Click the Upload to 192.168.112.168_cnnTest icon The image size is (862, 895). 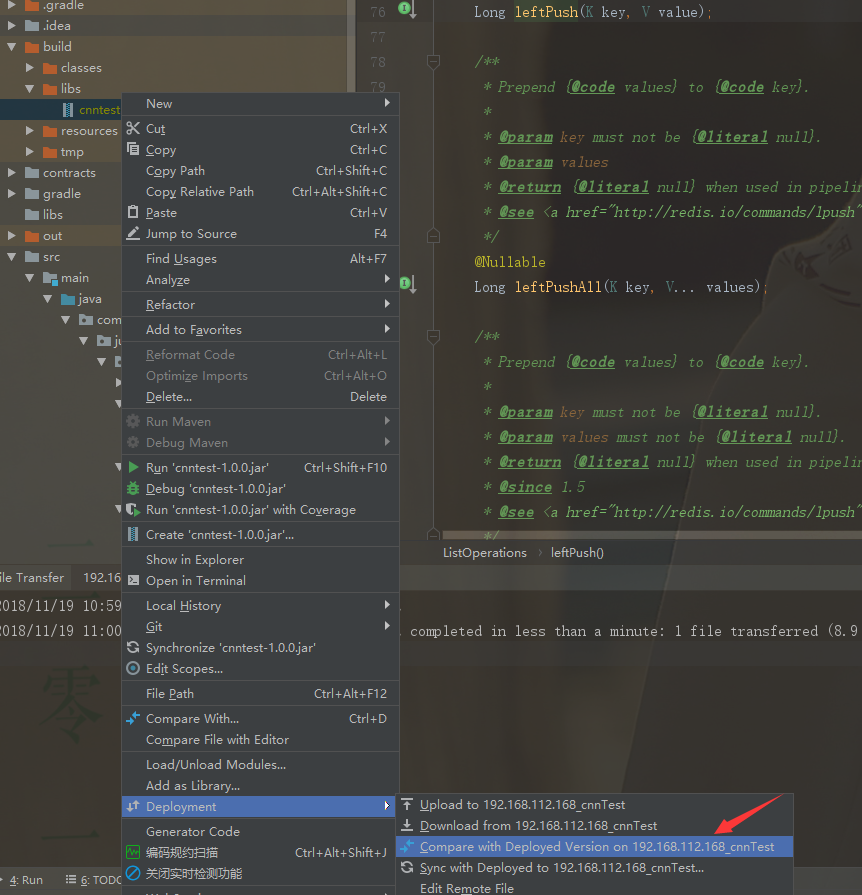(408, 804)
